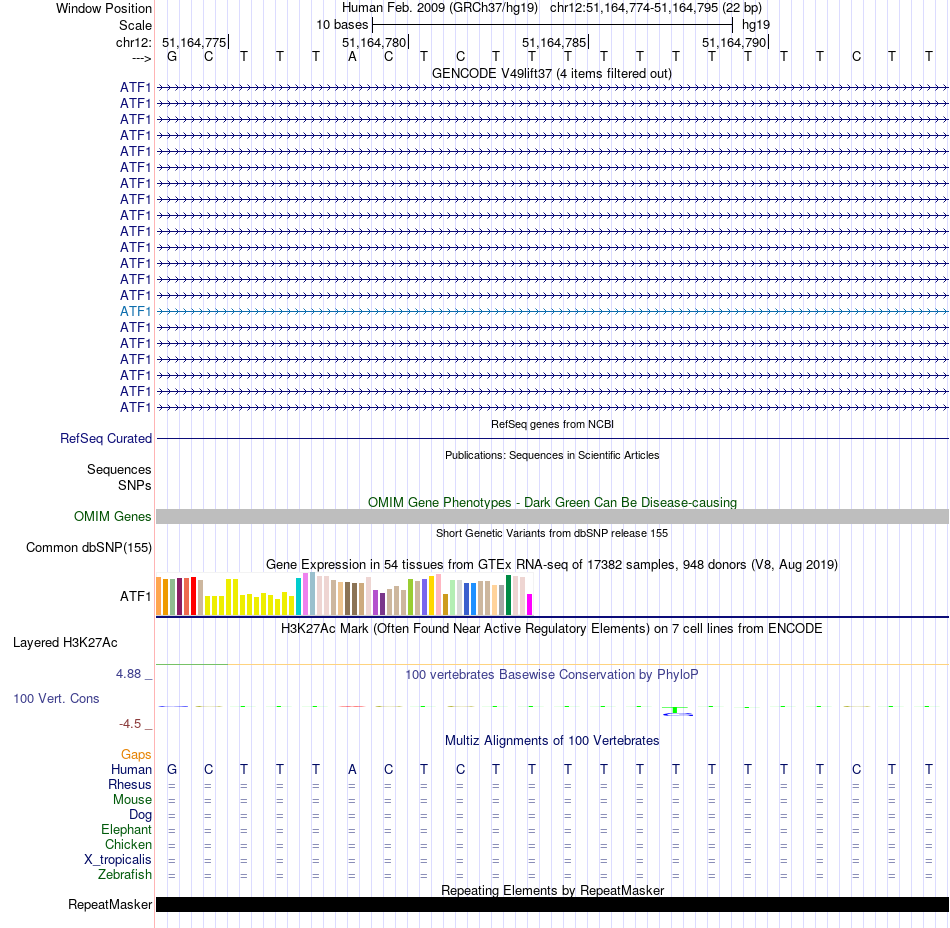The image size is (950, 928).
Task: Select the light-blue highlighted ATF1 transcript label
Action: click(135, 311)
